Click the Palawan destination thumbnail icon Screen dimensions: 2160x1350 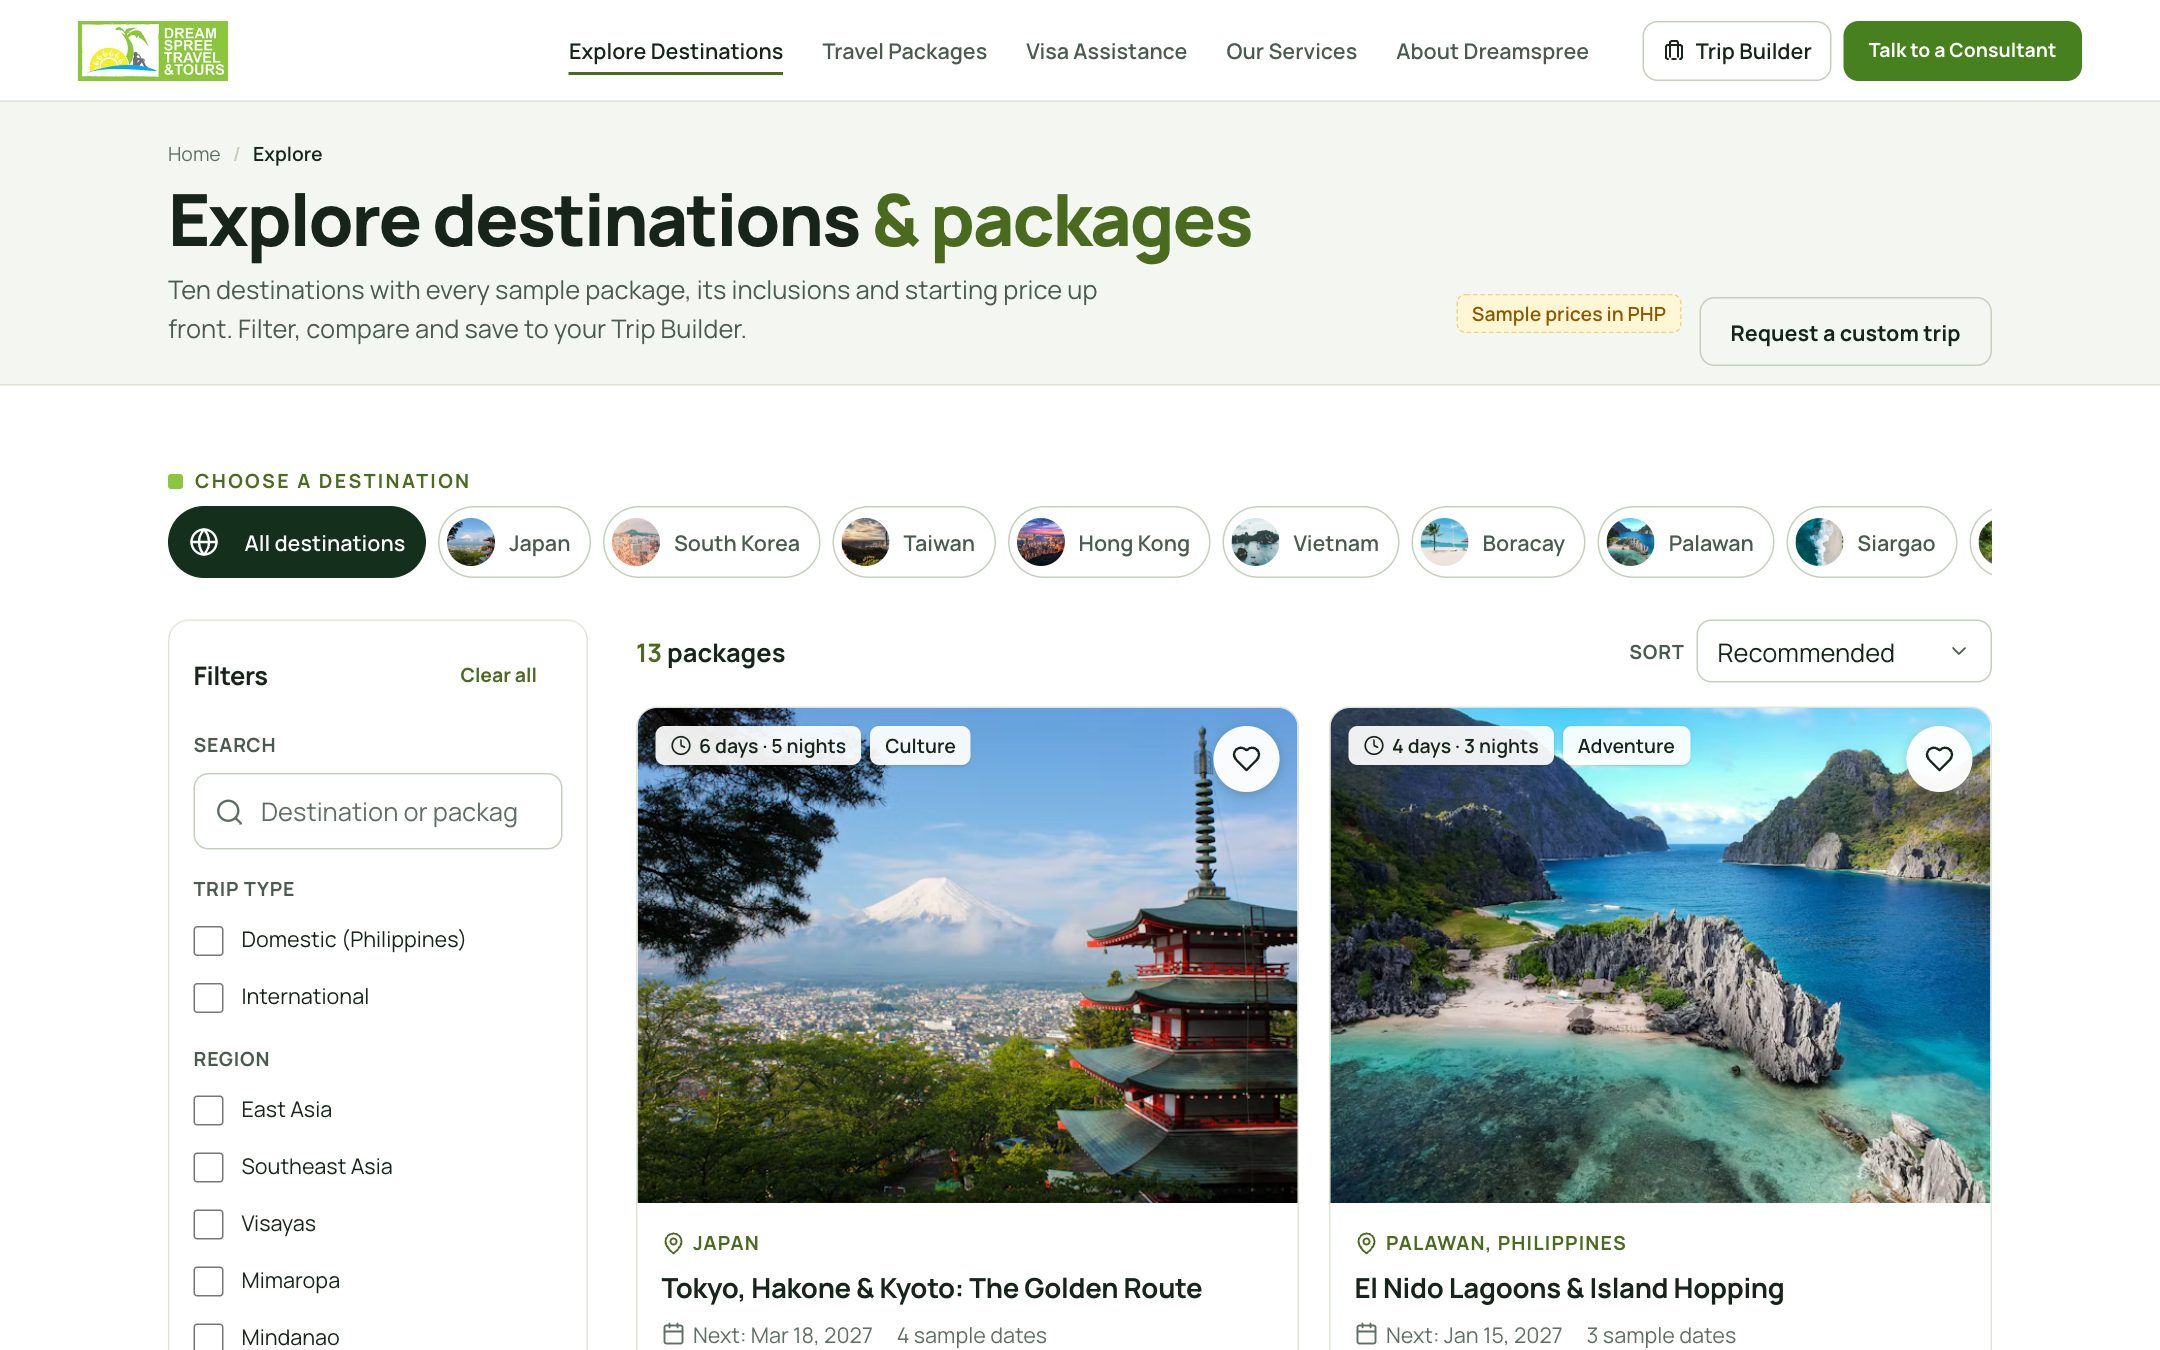(x=1631, y=542)
